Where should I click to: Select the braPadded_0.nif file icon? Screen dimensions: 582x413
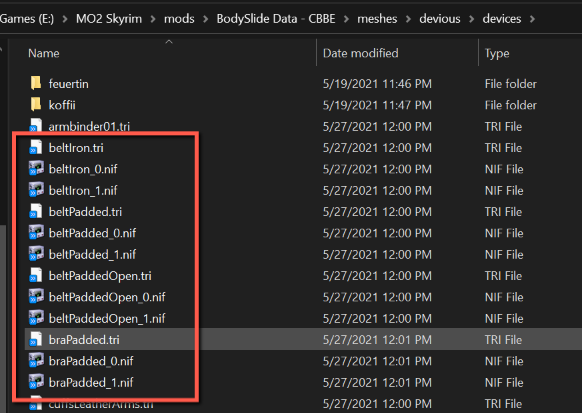[x=36, y=361]
